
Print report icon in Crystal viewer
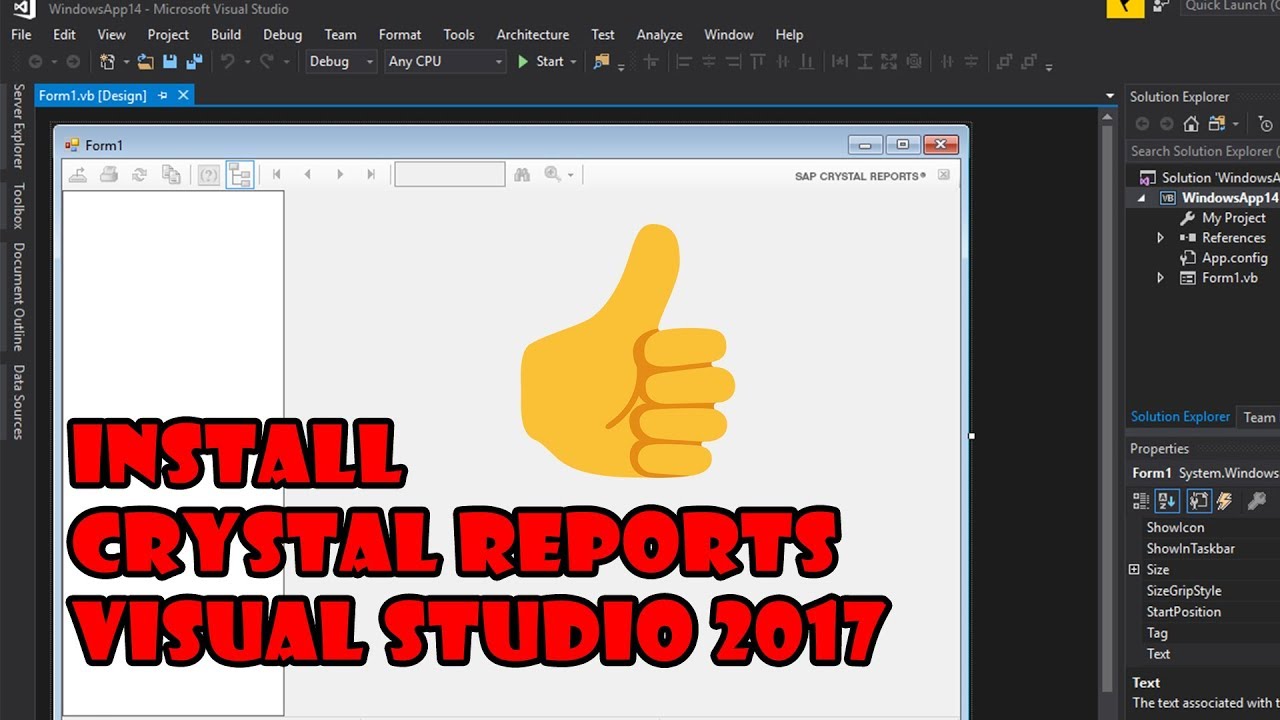click(x=108, y=175)
